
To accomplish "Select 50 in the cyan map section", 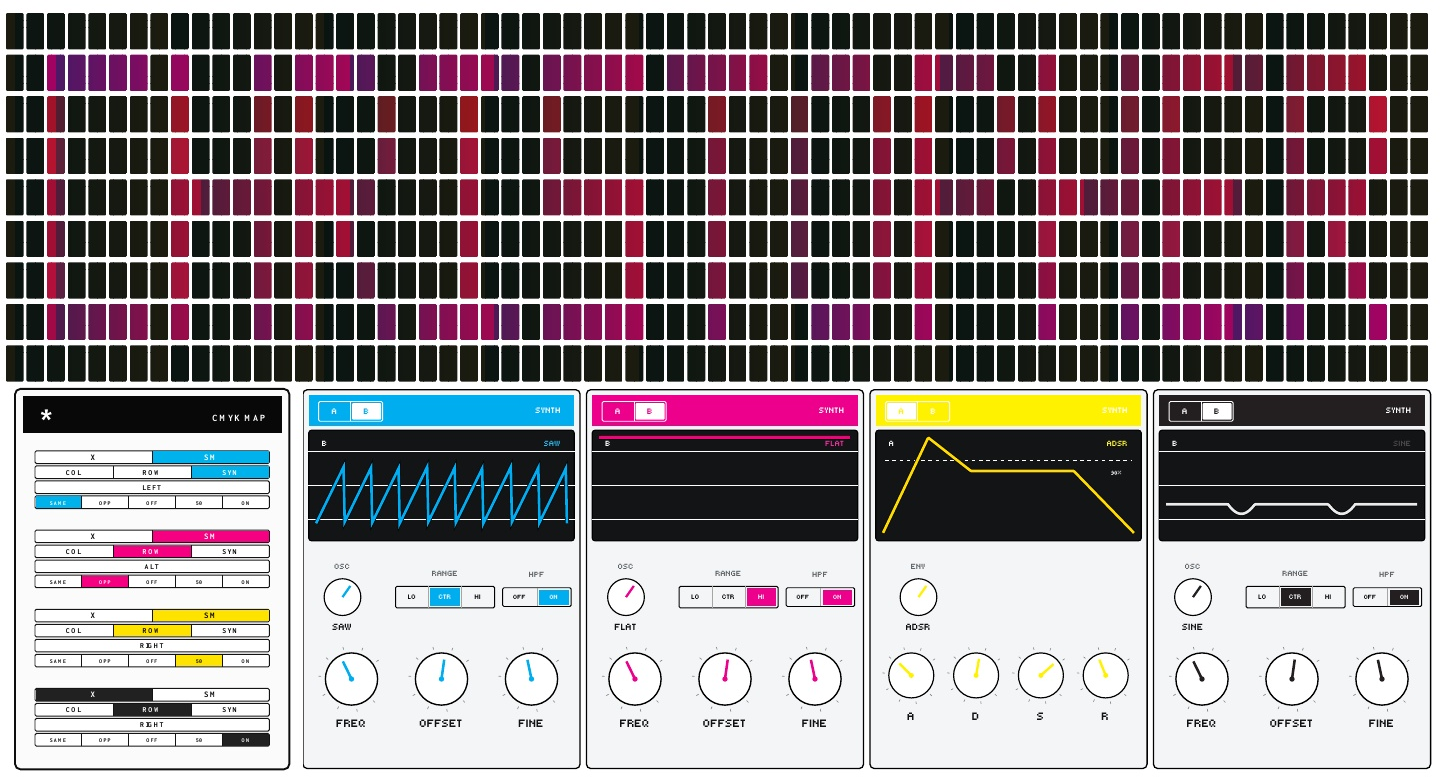I will click(x=199, y=502).
